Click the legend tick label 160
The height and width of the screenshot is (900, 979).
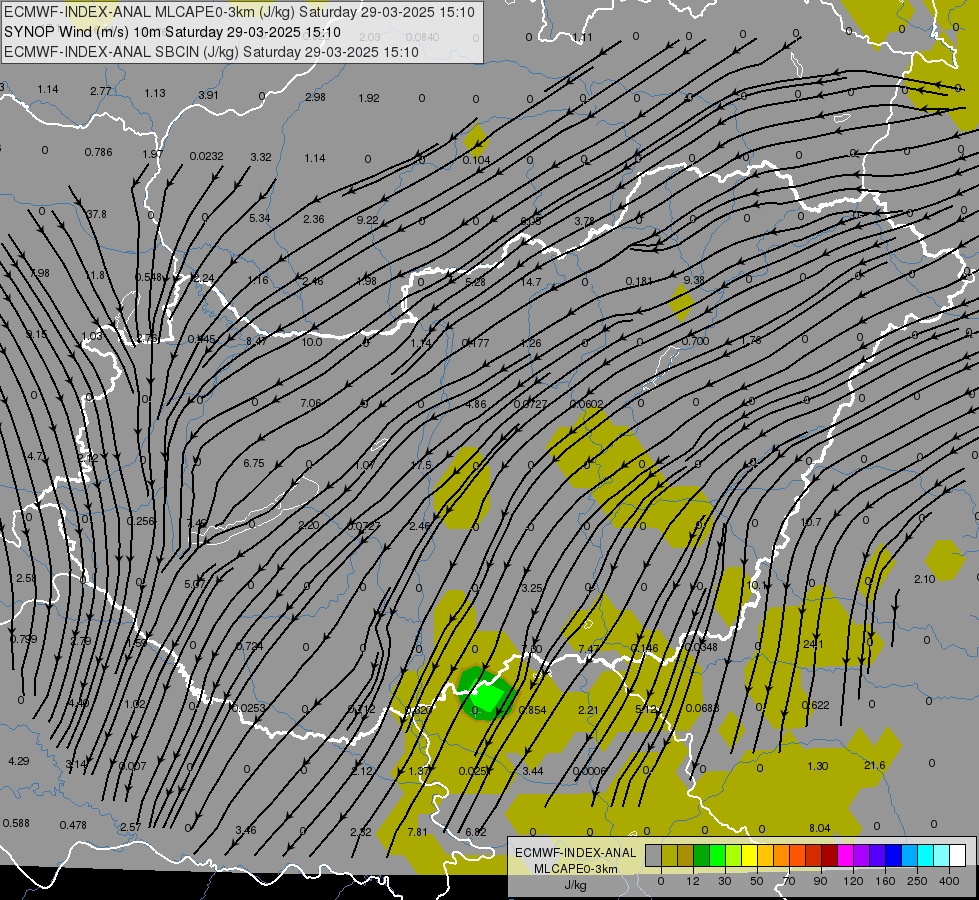click(x=885, y=881)
